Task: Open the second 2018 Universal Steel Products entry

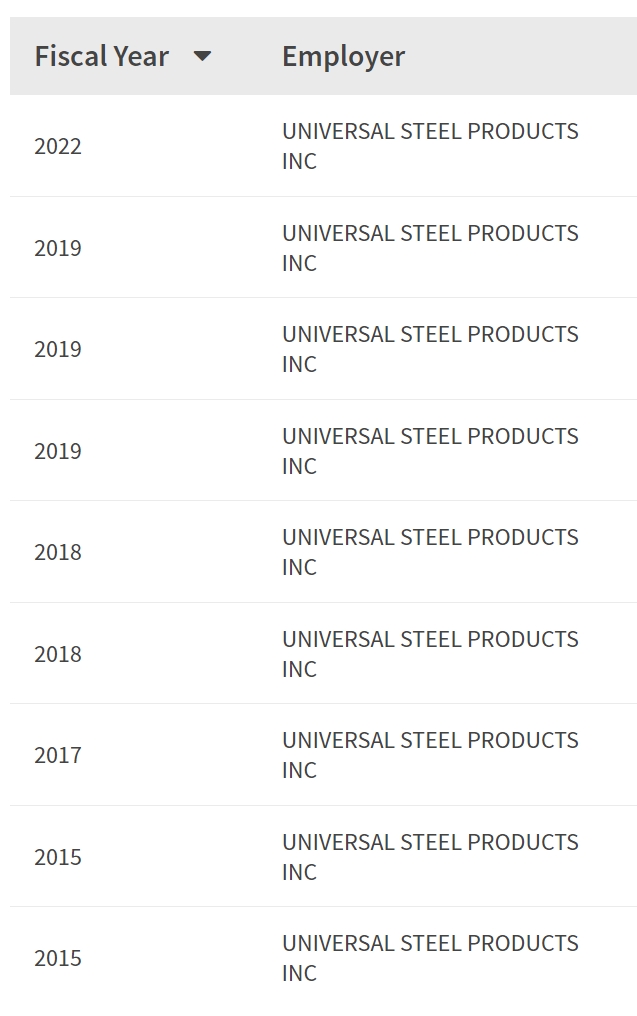Action: pos(430,654)
